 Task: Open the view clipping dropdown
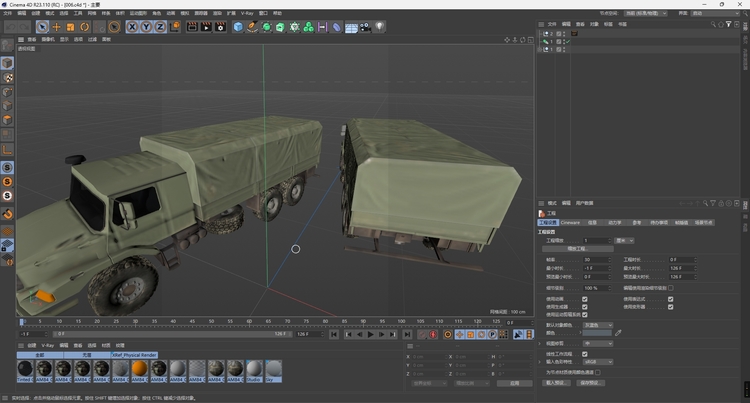tap(597, 344)
